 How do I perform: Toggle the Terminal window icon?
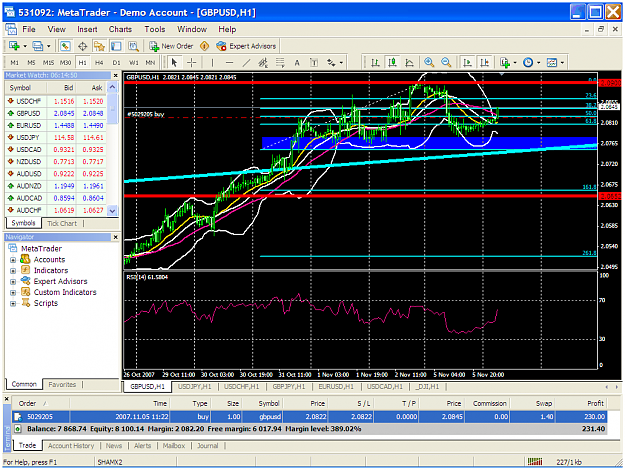pyautogui.click(x=116, y=46)
